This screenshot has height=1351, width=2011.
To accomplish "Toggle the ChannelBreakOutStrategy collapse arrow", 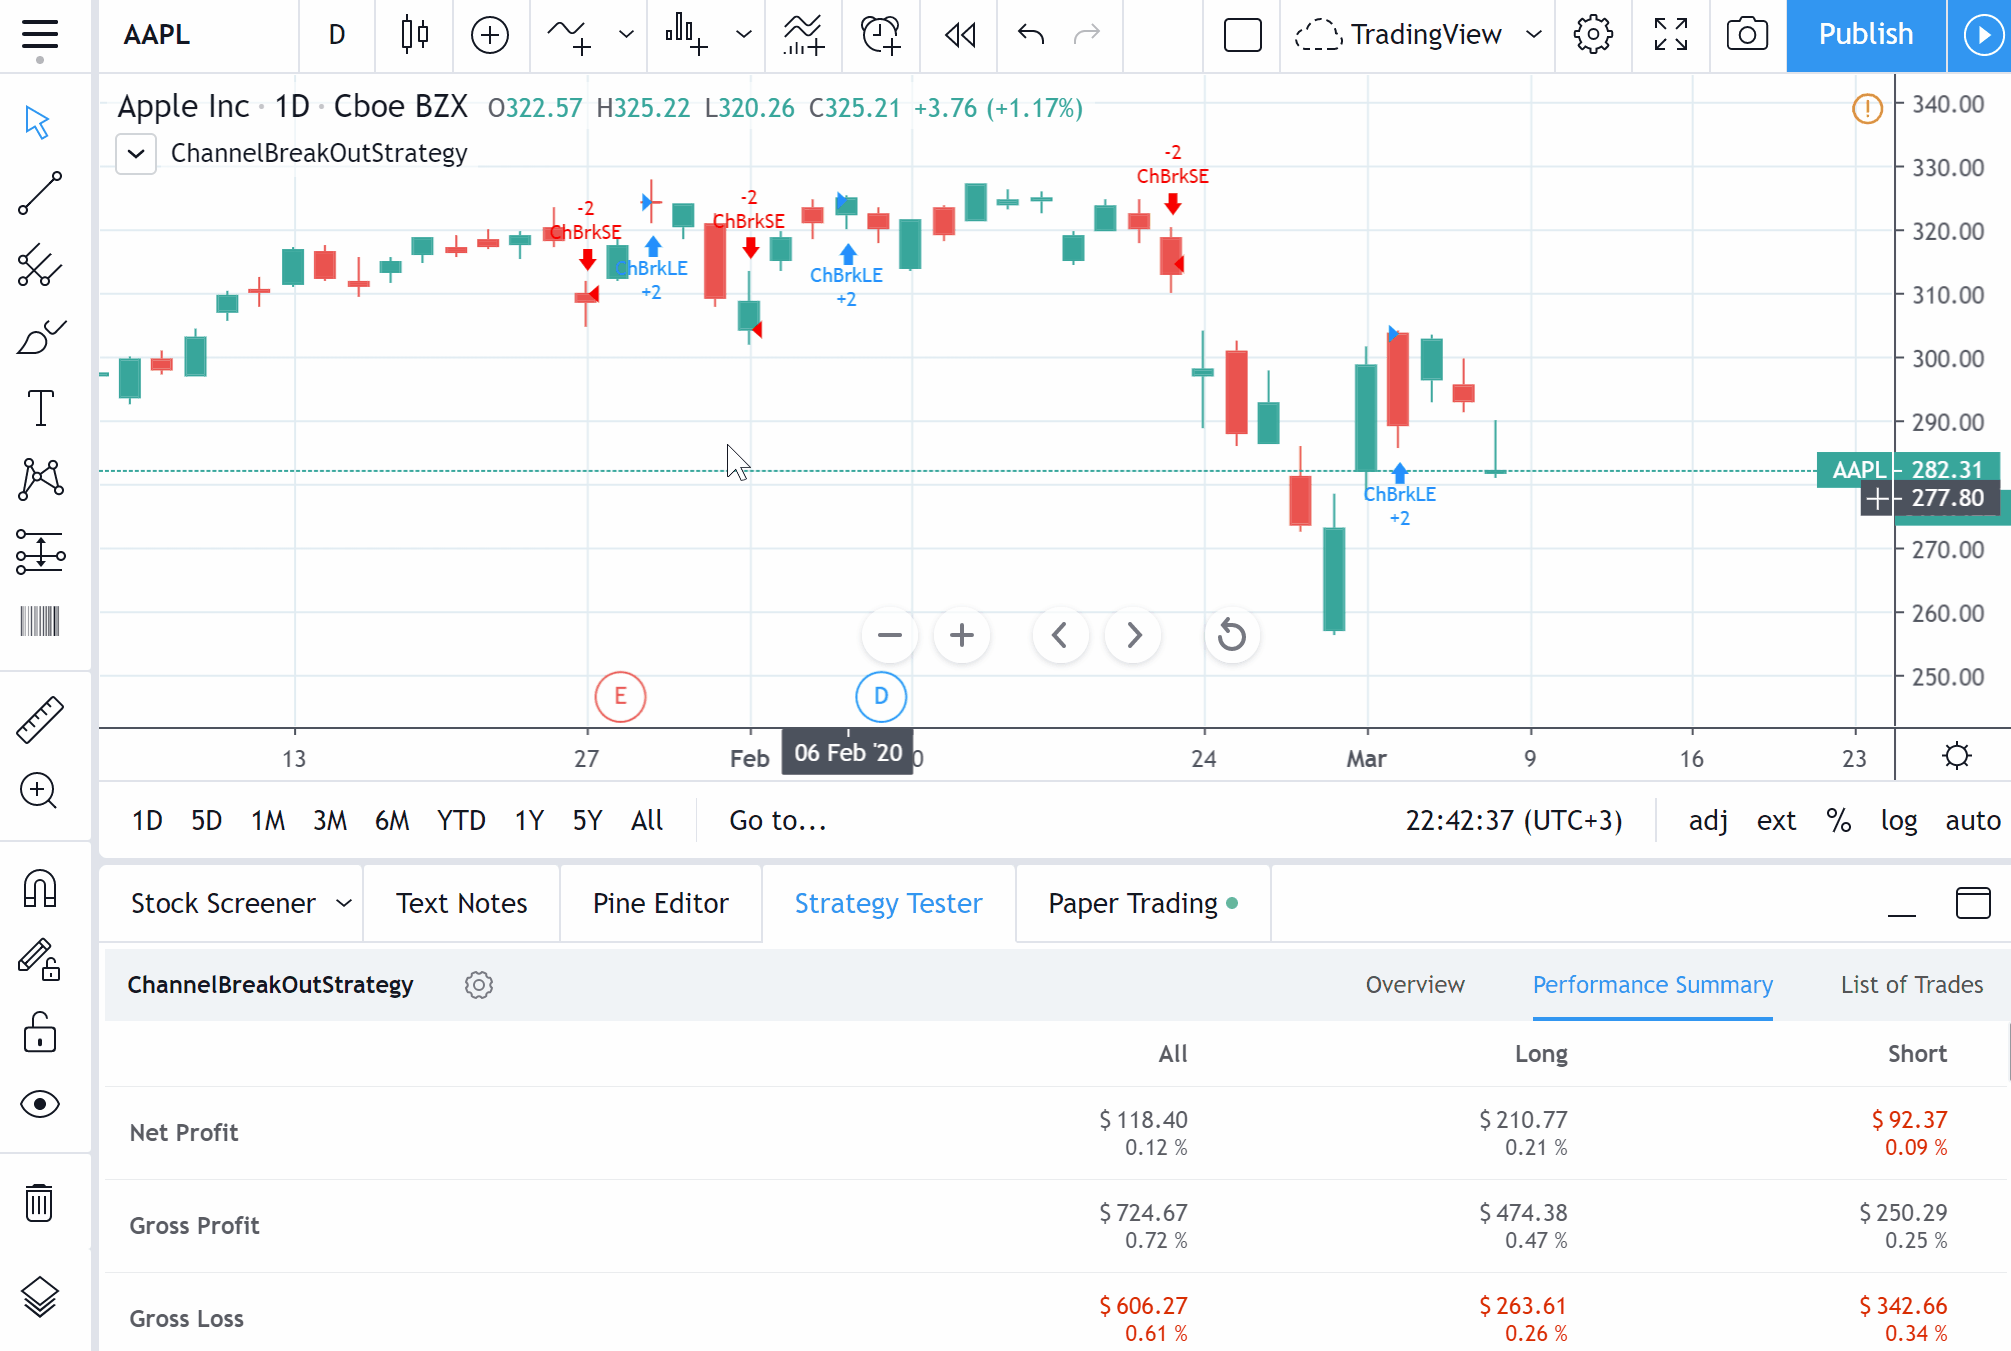I will (x=136, y=153).
